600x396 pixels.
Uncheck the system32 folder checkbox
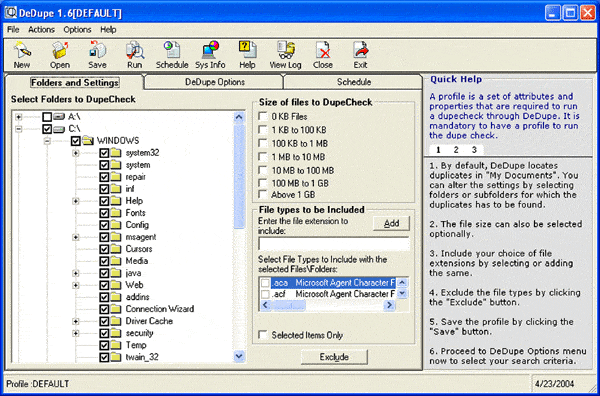pos(104,153)
